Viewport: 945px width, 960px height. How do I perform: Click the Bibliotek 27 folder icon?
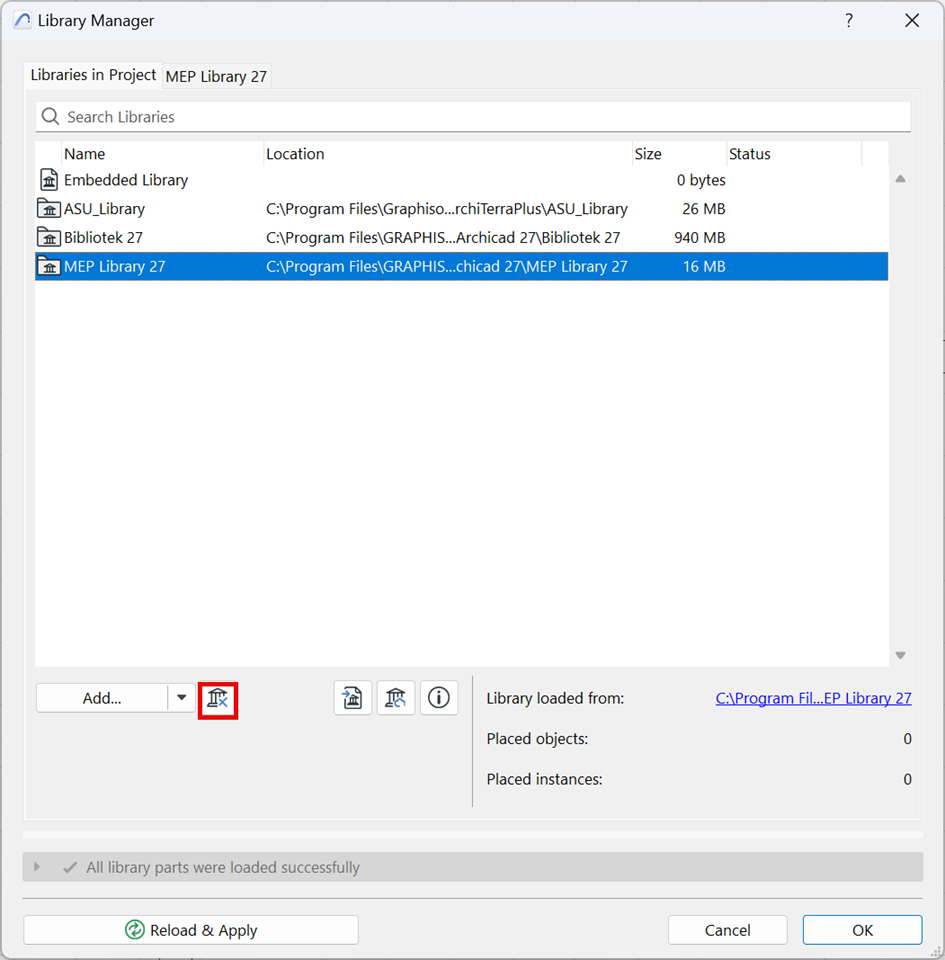click(x=49, y=238)
